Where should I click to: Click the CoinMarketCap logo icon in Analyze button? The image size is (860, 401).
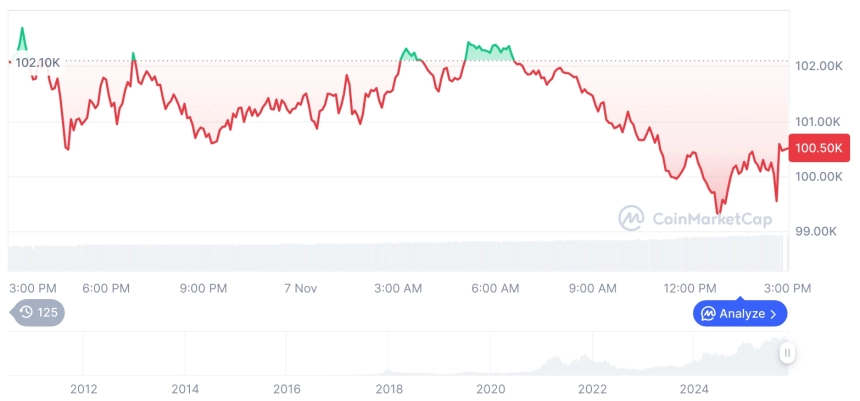[x=708, y=314]
